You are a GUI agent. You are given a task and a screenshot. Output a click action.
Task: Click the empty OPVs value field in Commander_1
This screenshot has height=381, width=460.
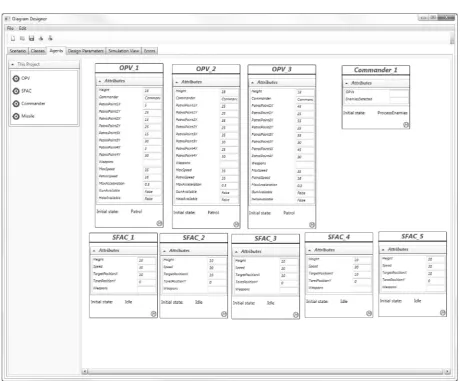[399, 92]
